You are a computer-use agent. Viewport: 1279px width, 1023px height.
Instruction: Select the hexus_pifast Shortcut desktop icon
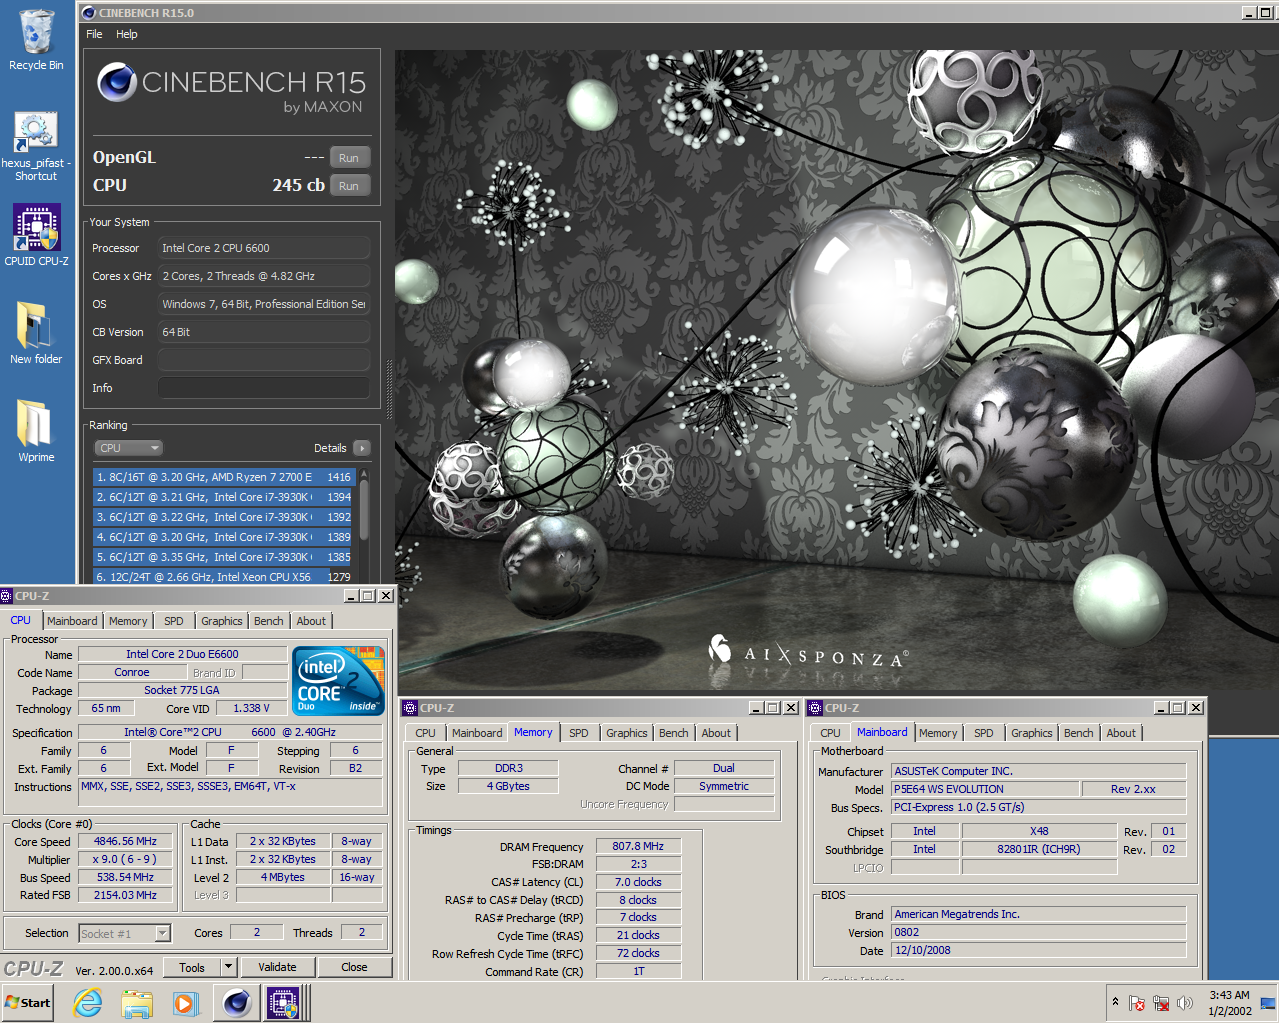click(x=36, y=146)
